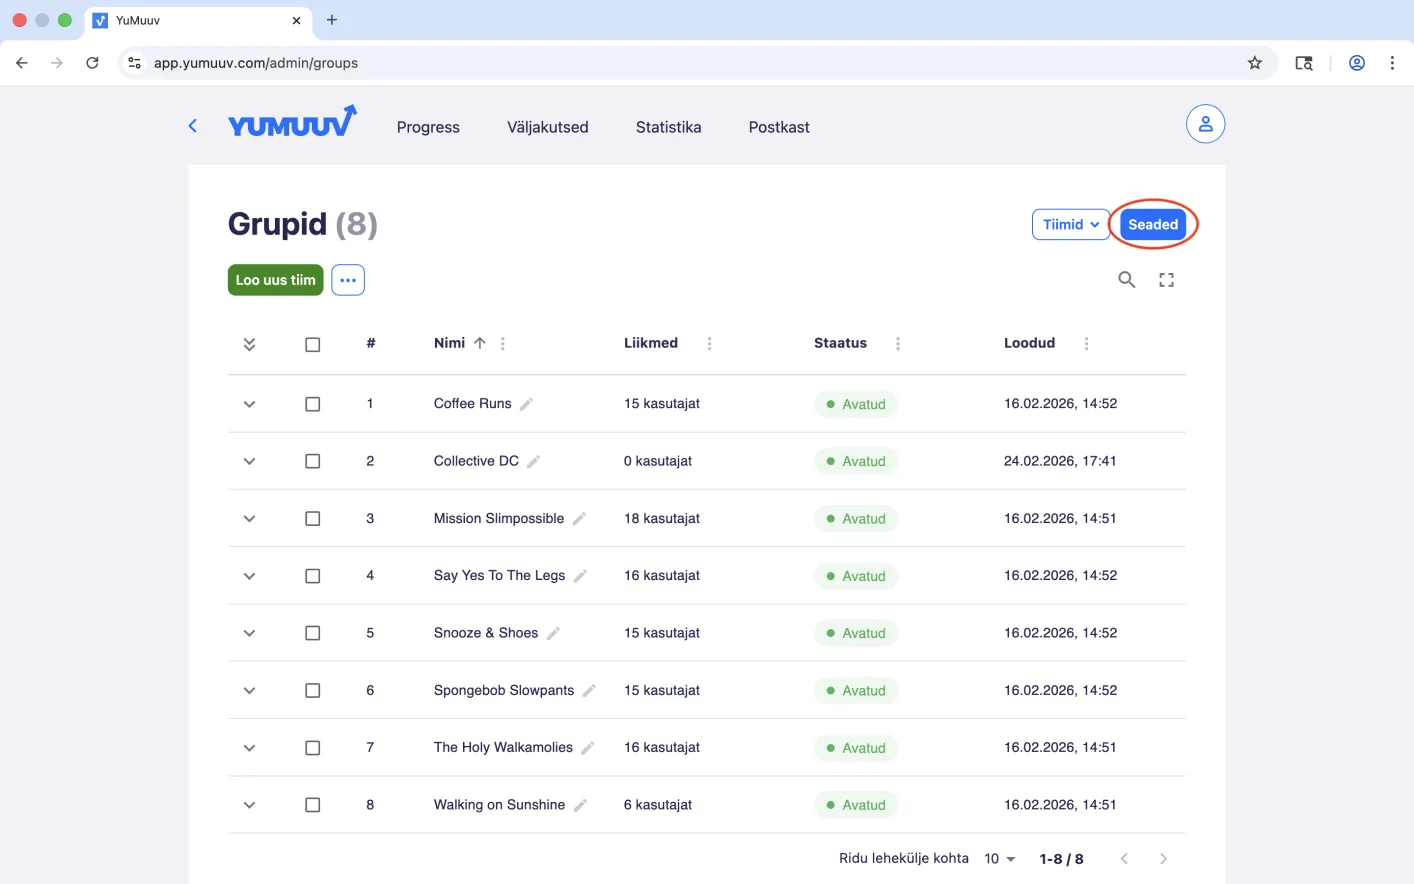Select the Coffee Runs row checkbox

coord(313,404)
